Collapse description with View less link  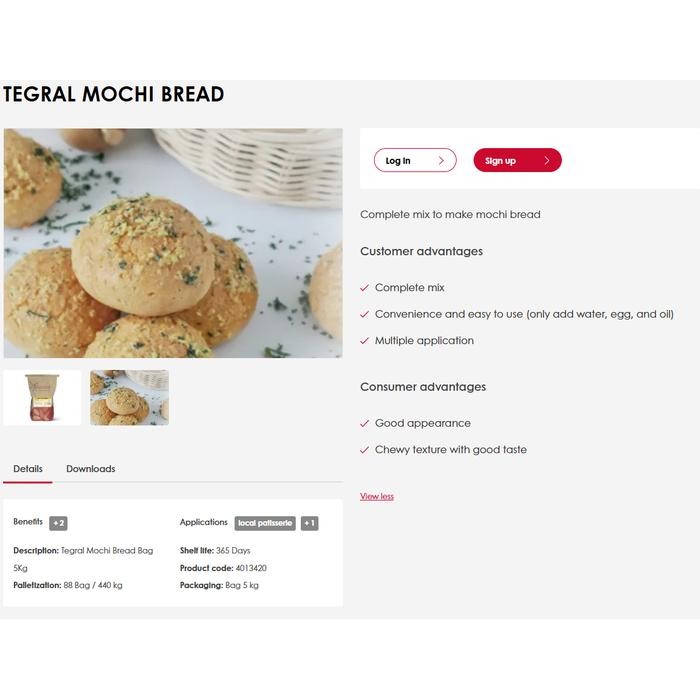pyautogui.click(x=377, y=496)
